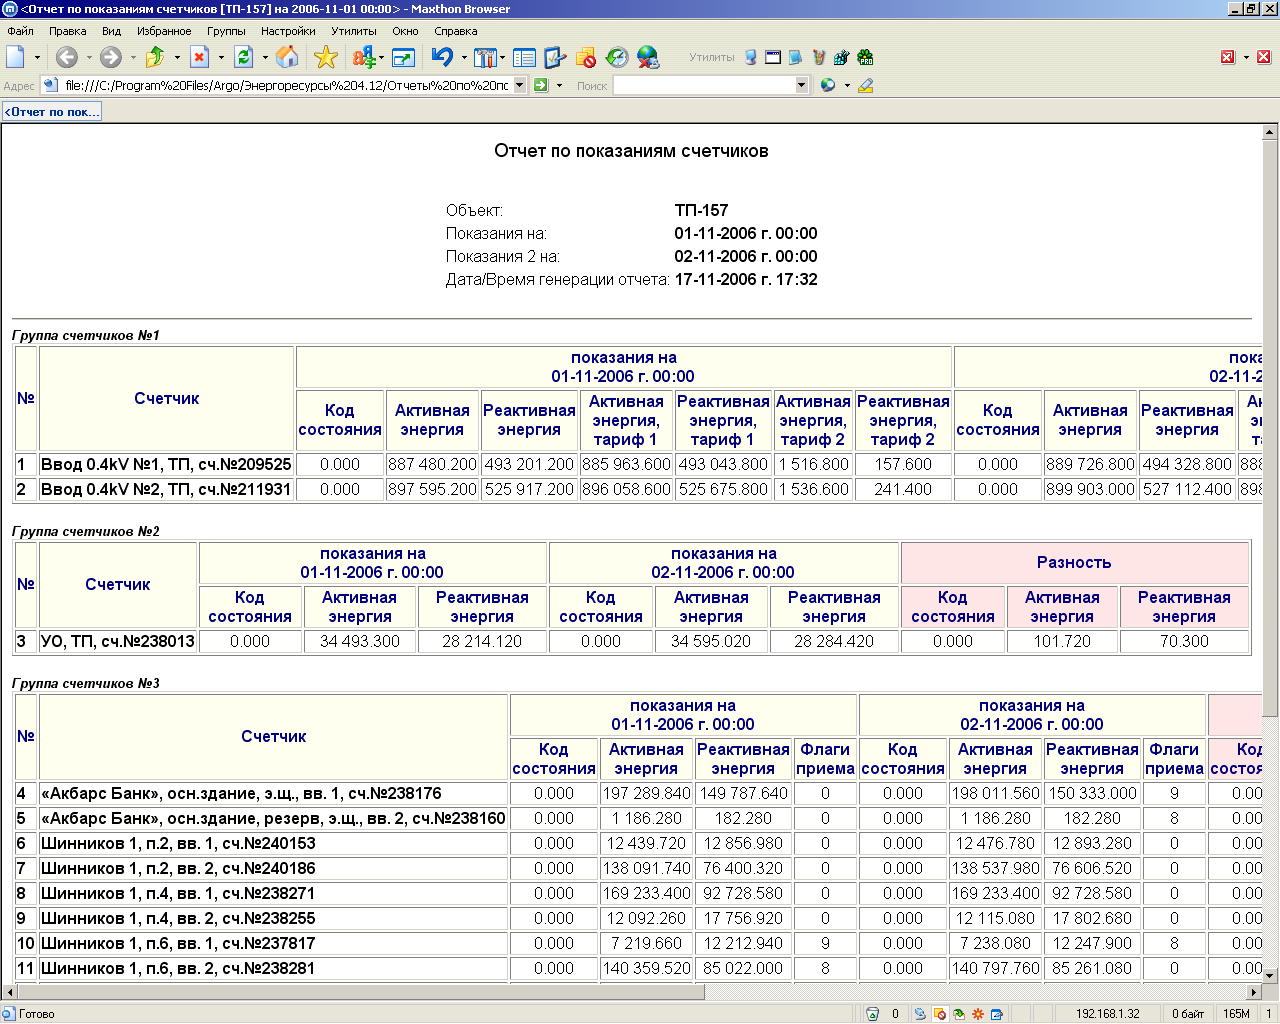1280x1024 pixels.
Task: Click the search globe icon beside search box
Action: pos(827,85)
